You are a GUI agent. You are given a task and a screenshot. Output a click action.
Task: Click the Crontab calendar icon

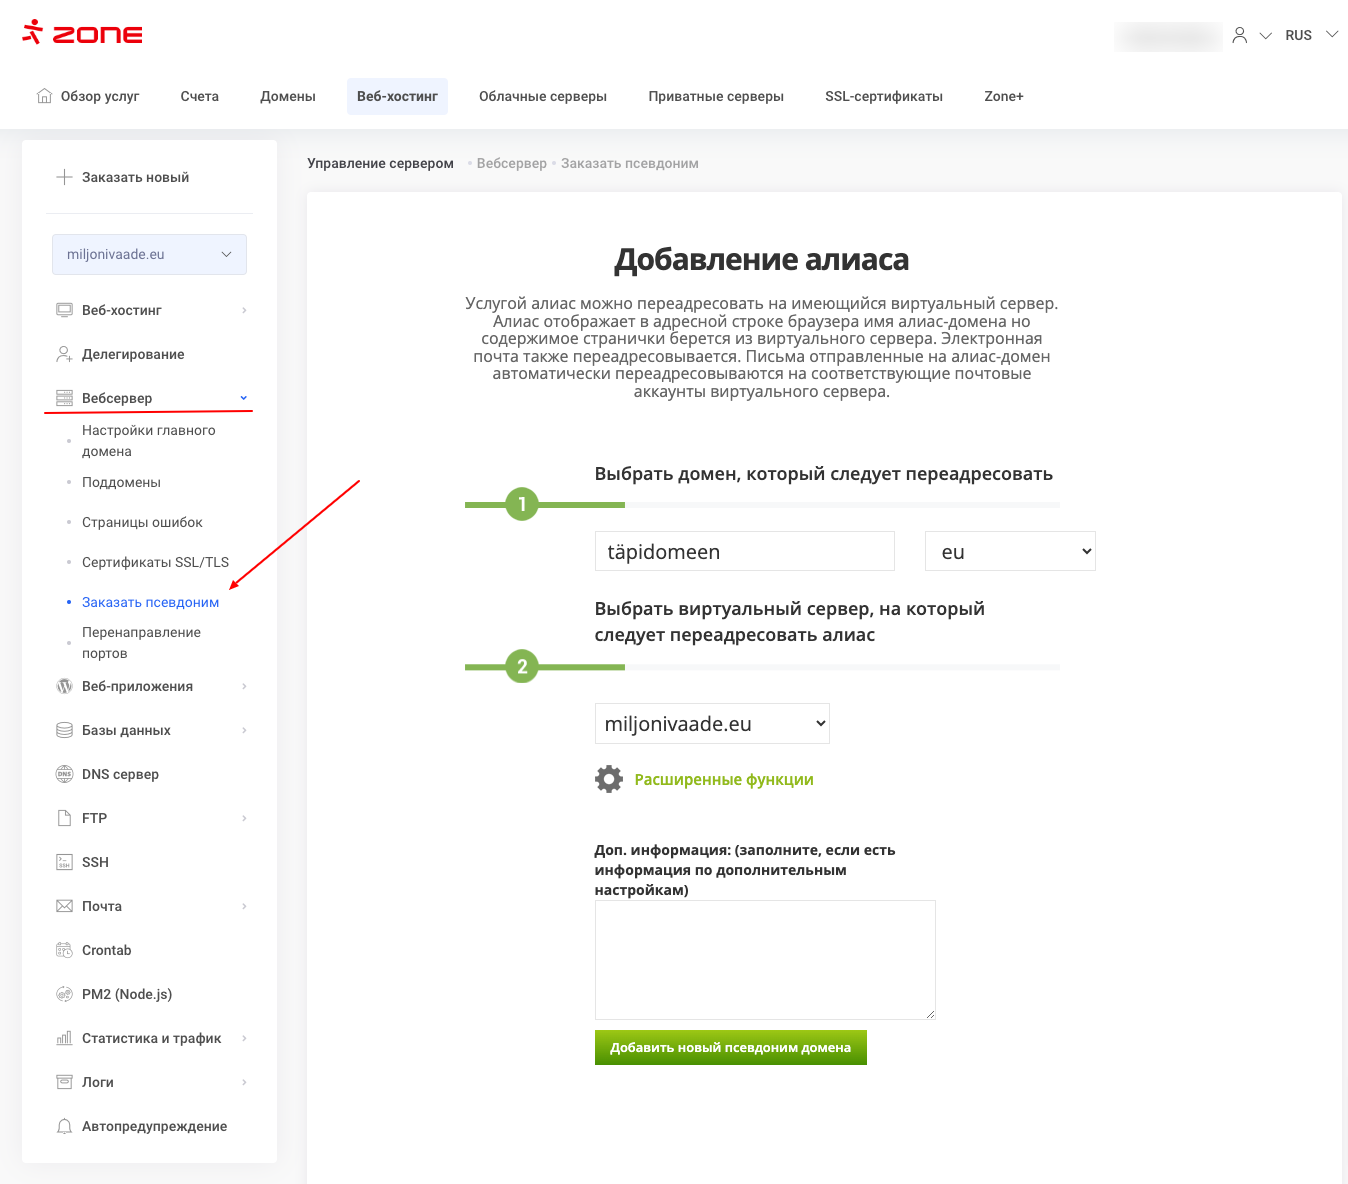pyautogui.click(x=64, y=950)
